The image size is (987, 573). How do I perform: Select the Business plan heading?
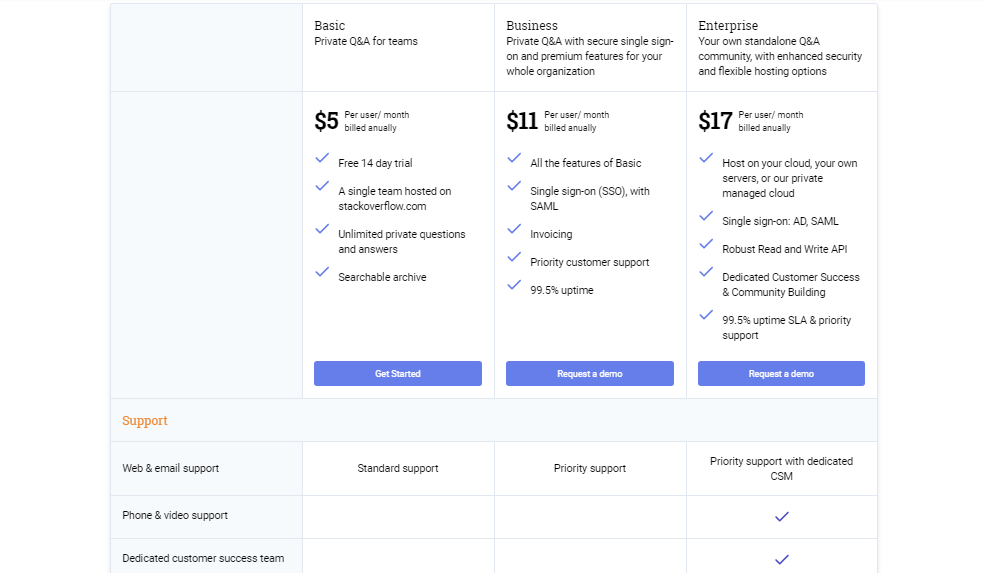click(x=532, y=26)
